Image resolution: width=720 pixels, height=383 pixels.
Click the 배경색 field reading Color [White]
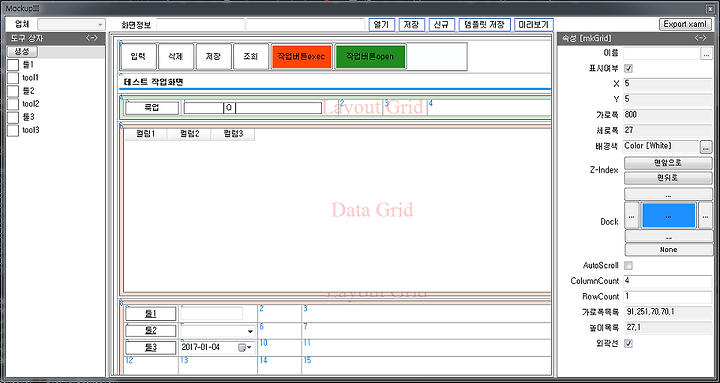point(661,146)
